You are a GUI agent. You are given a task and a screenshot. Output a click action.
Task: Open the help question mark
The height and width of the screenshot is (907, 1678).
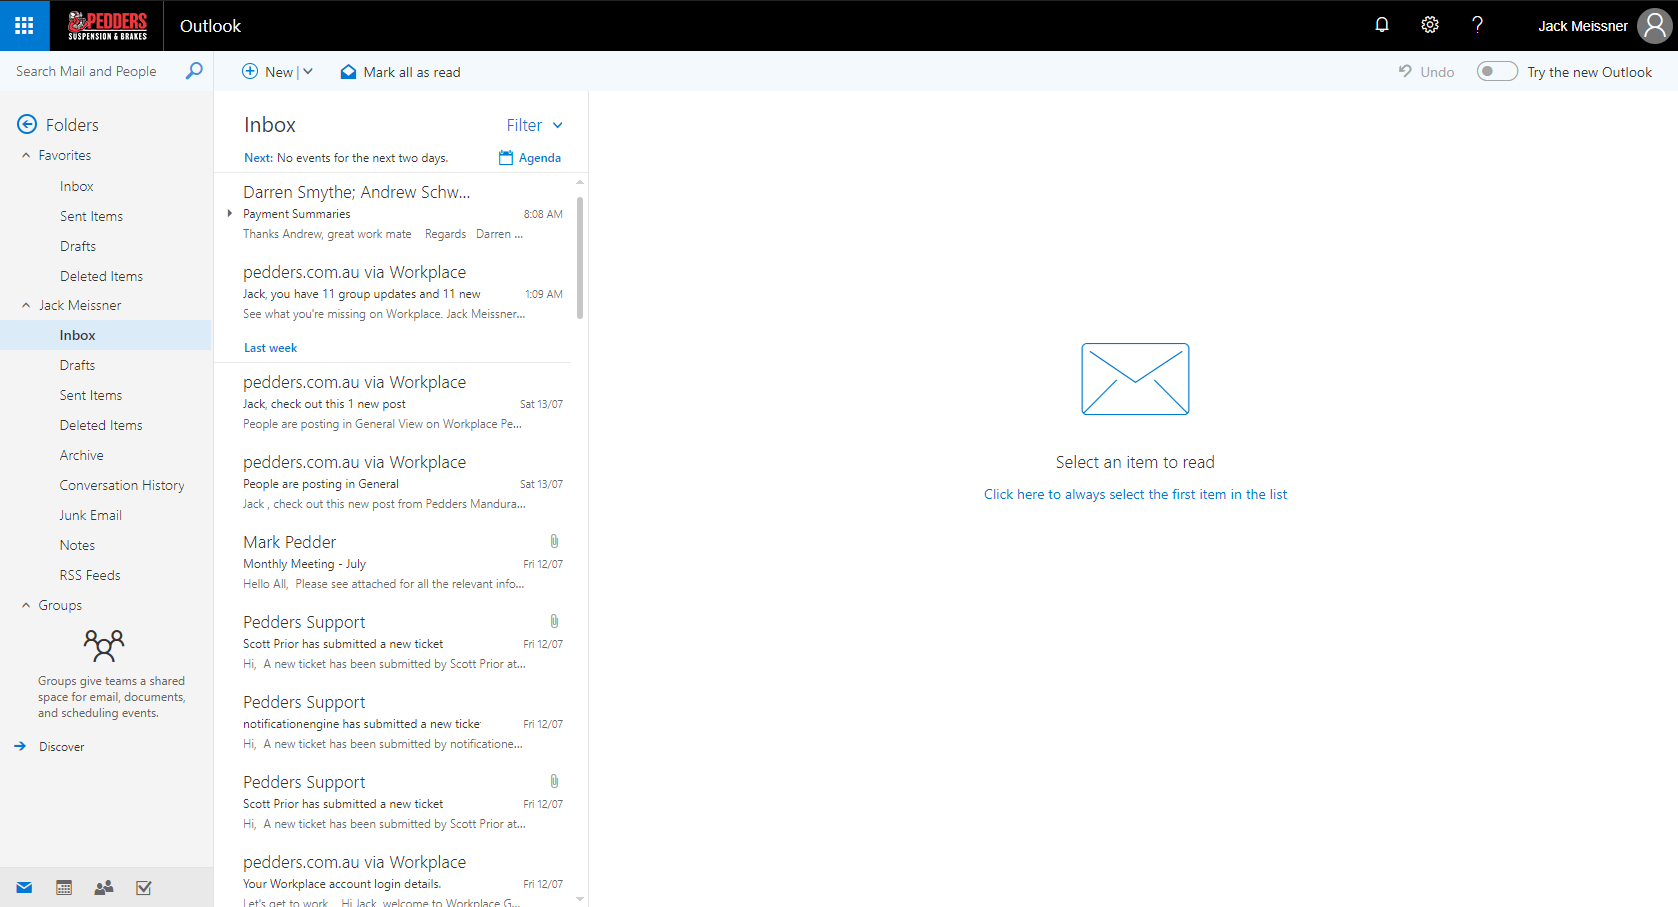1477,25
